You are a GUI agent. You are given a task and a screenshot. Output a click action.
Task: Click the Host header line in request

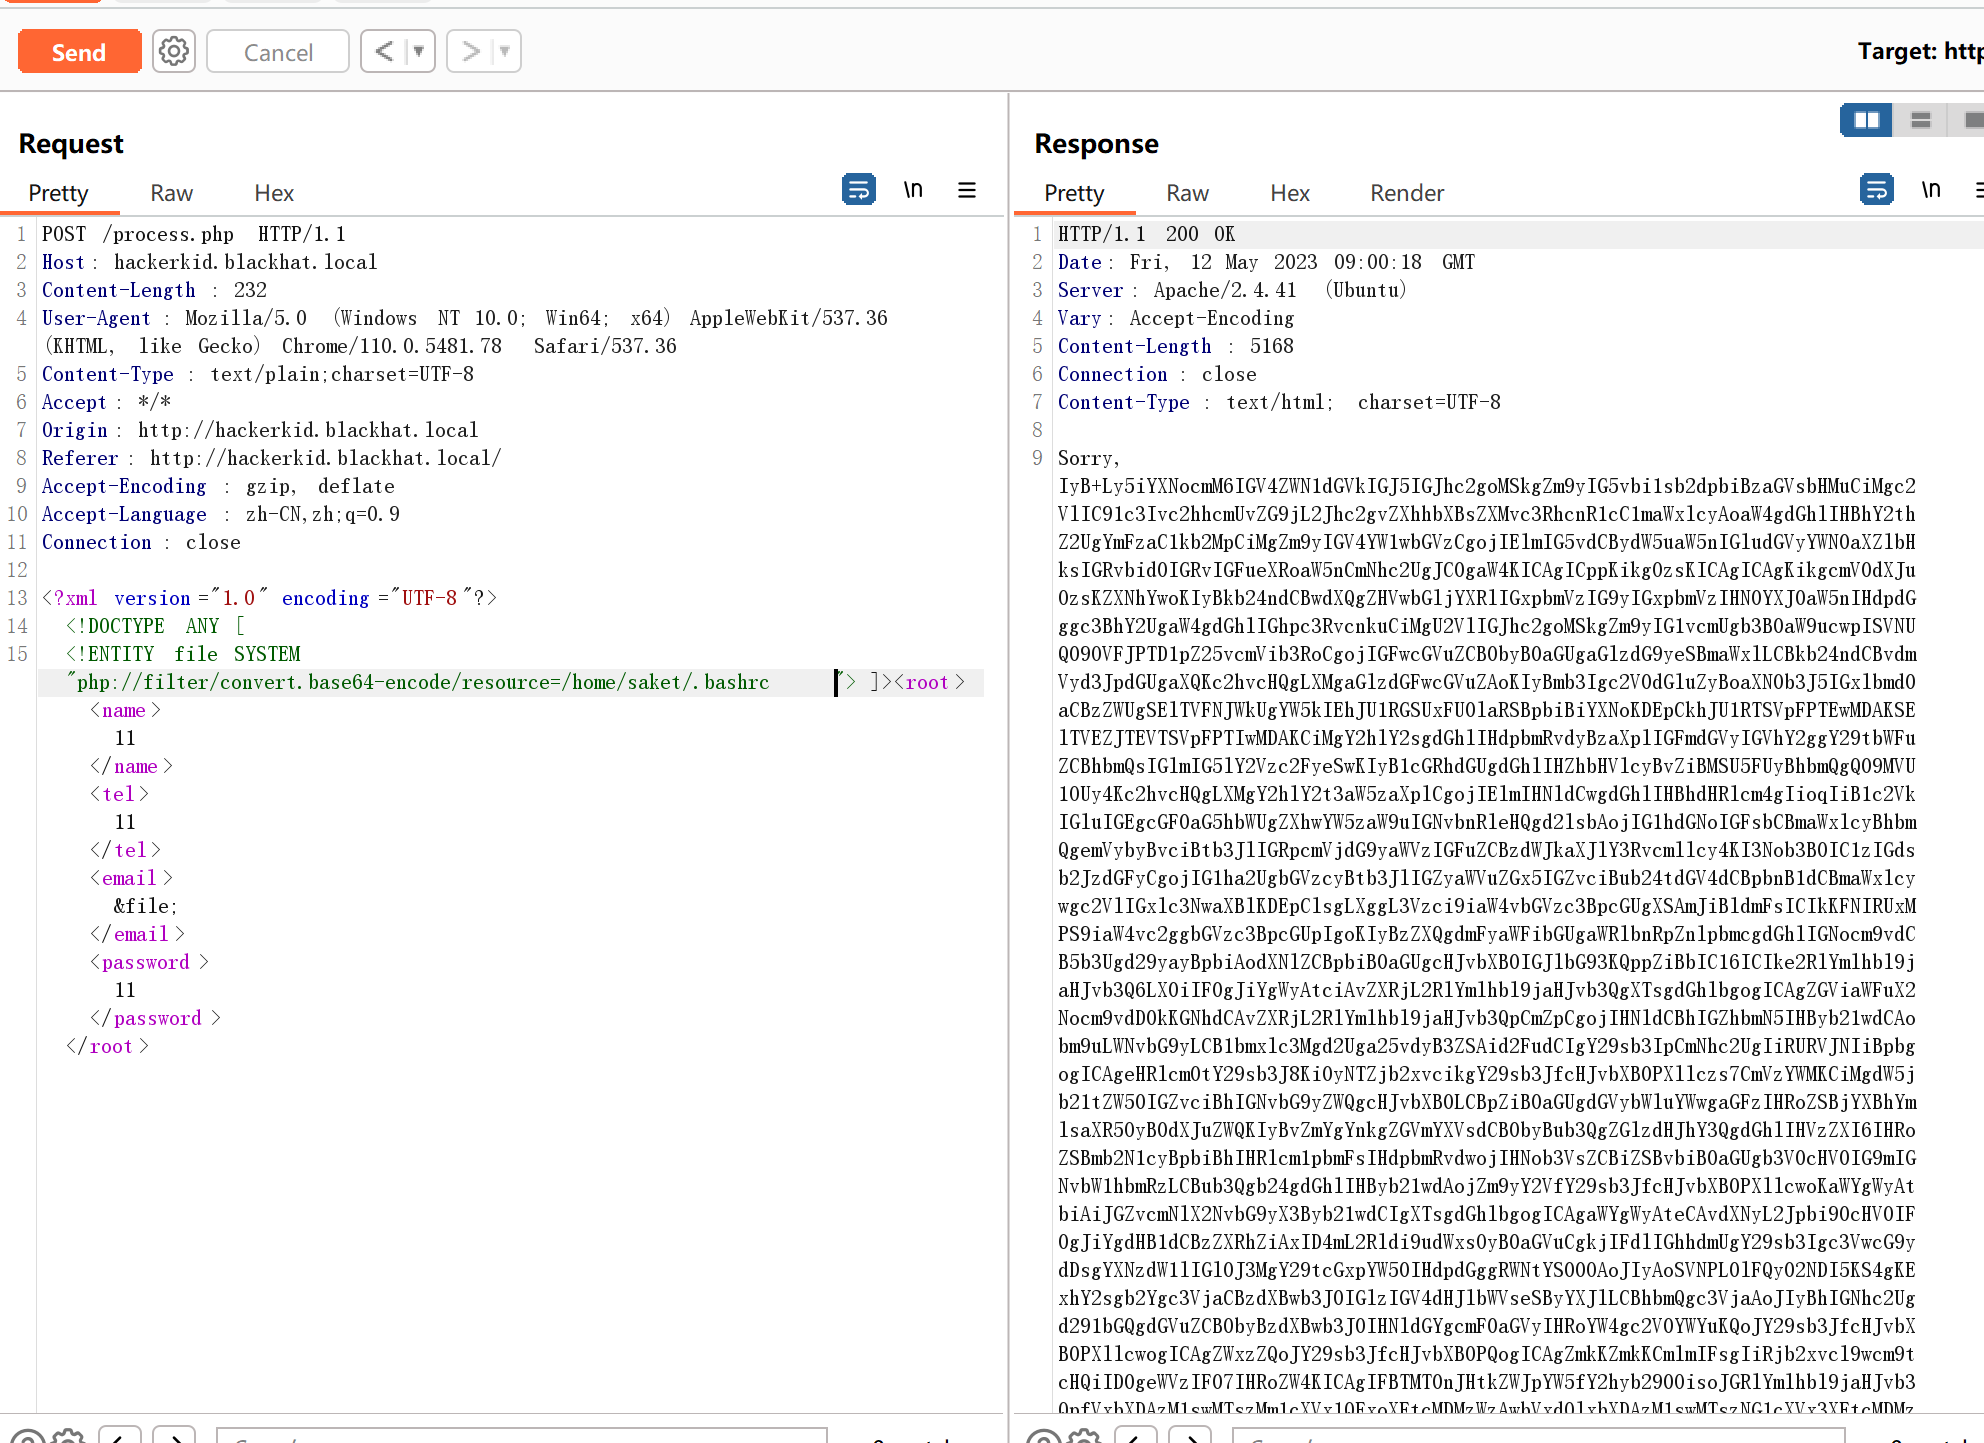pos(210,262)
